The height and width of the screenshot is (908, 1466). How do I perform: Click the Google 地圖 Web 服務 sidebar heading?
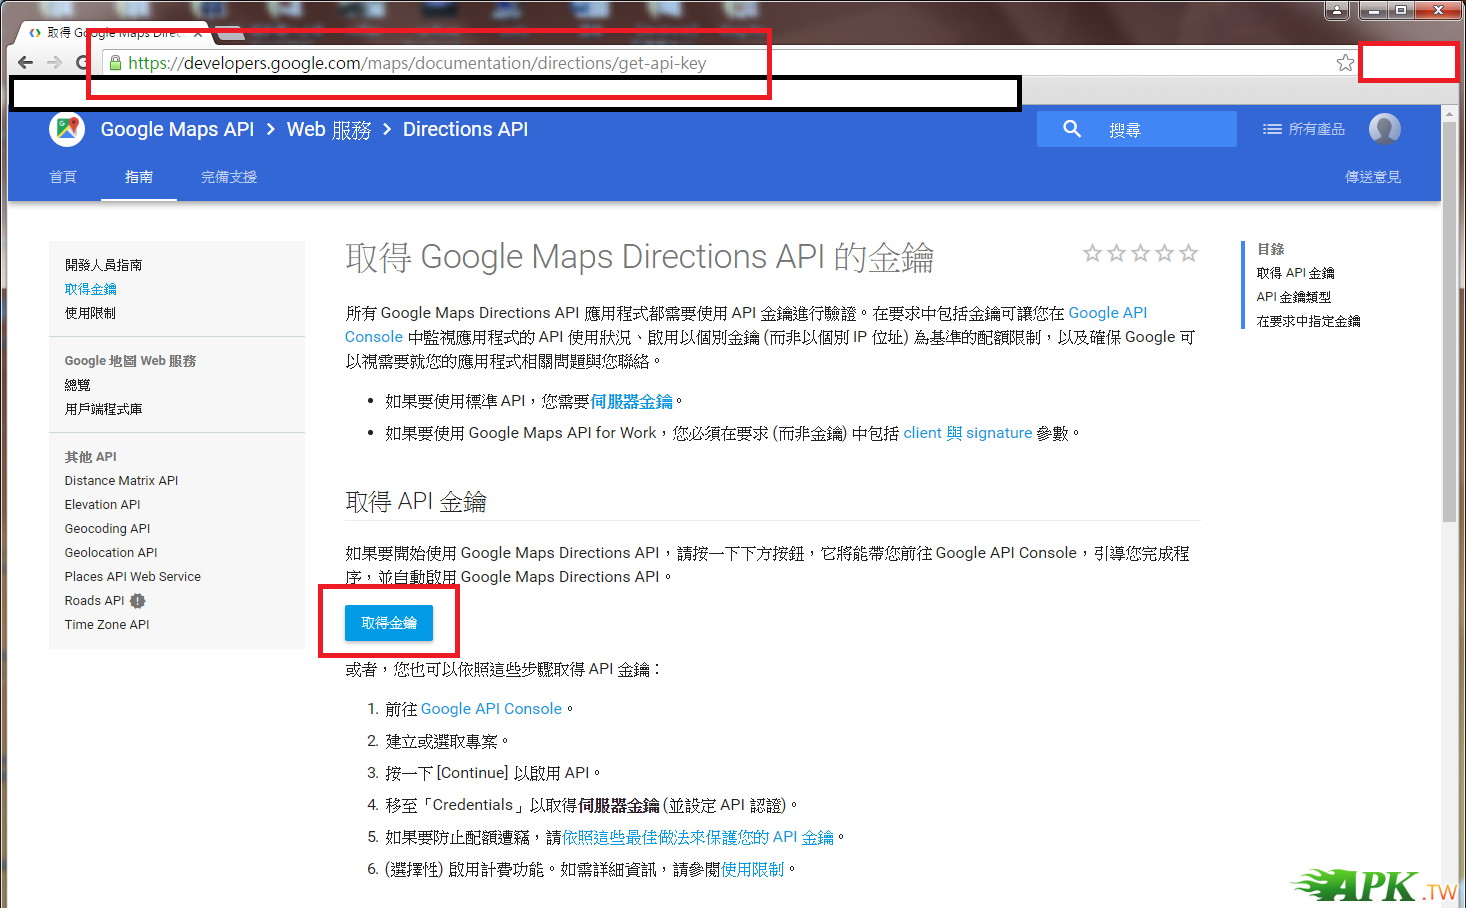(131, 361)
